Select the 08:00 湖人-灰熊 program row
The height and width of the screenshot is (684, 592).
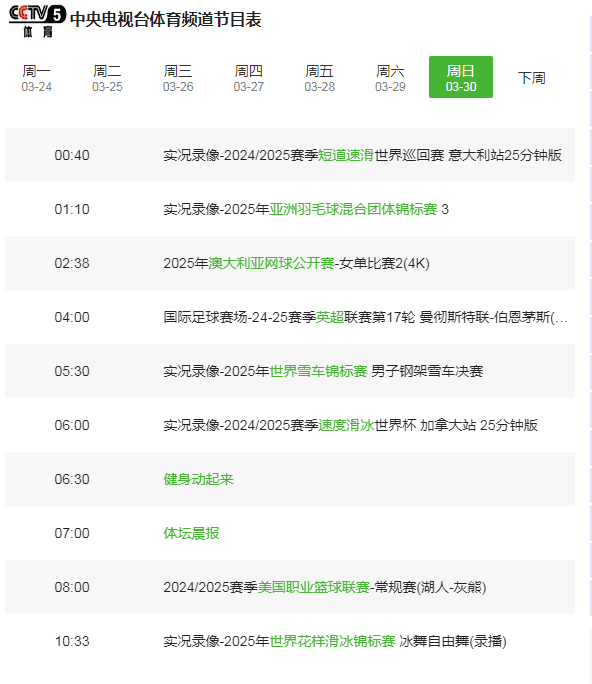[290, 588]
